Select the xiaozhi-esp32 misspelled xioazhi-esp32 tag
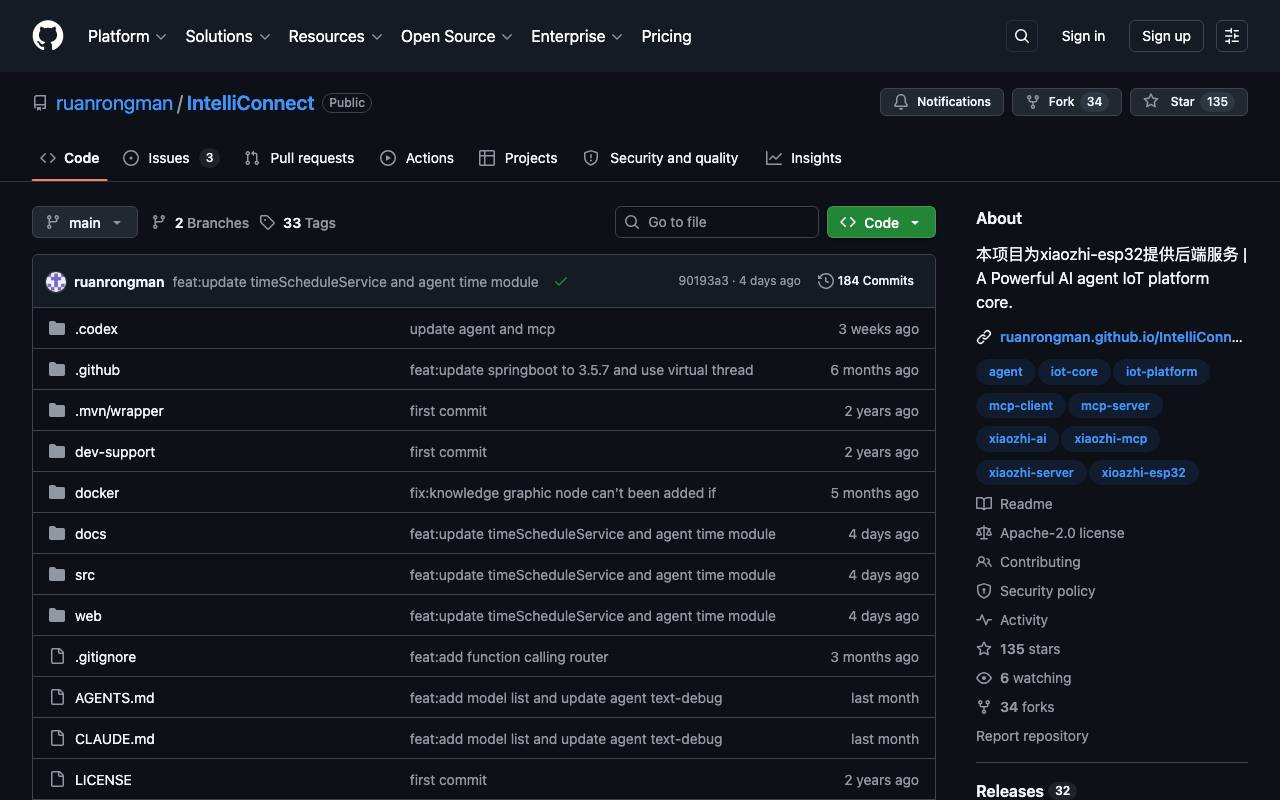 coord(1143,473)
